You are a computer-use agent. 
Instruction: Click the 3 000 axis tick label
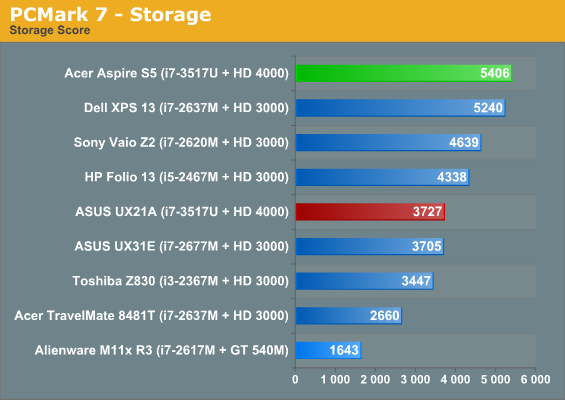[x=415, y=379]
